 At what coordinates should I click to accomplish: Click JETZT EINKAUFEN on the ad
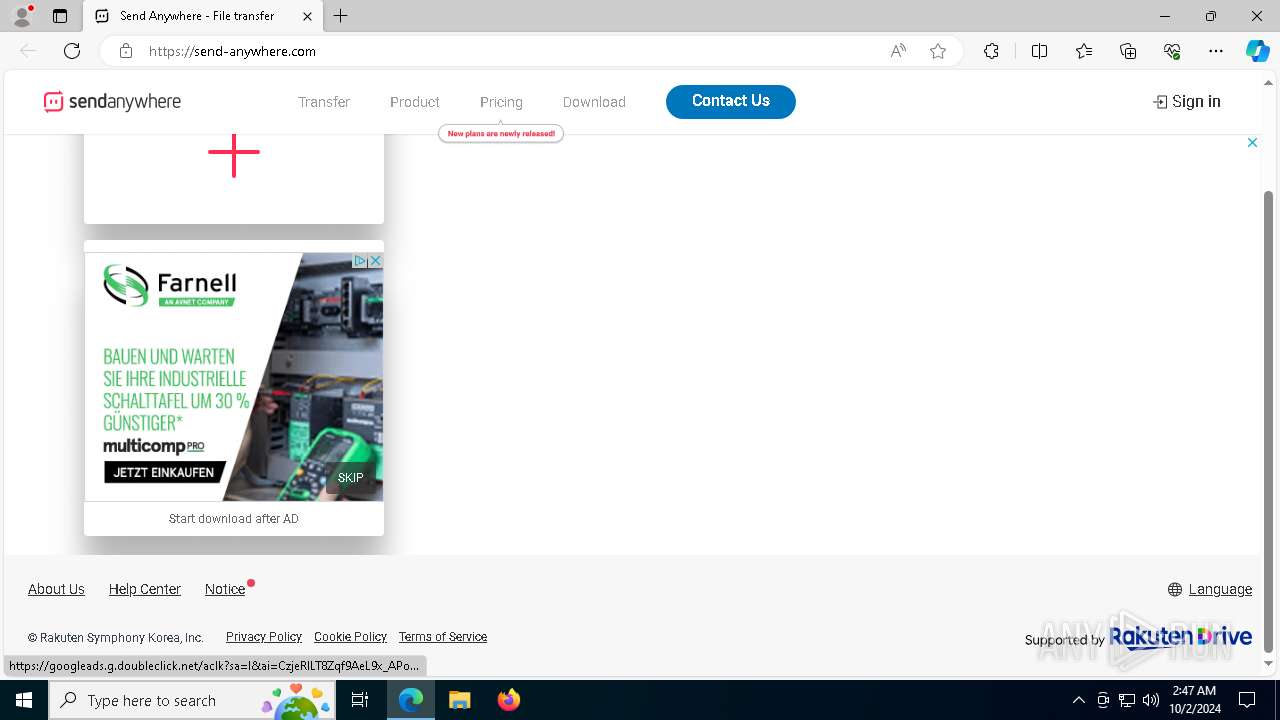pyautogui.click(x=164, y=472)
